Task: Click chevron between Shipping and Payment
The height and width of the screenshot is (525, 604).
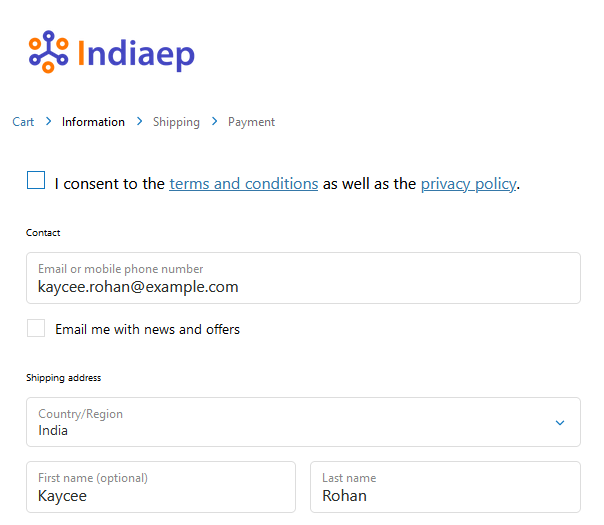Action: (214, 122)
